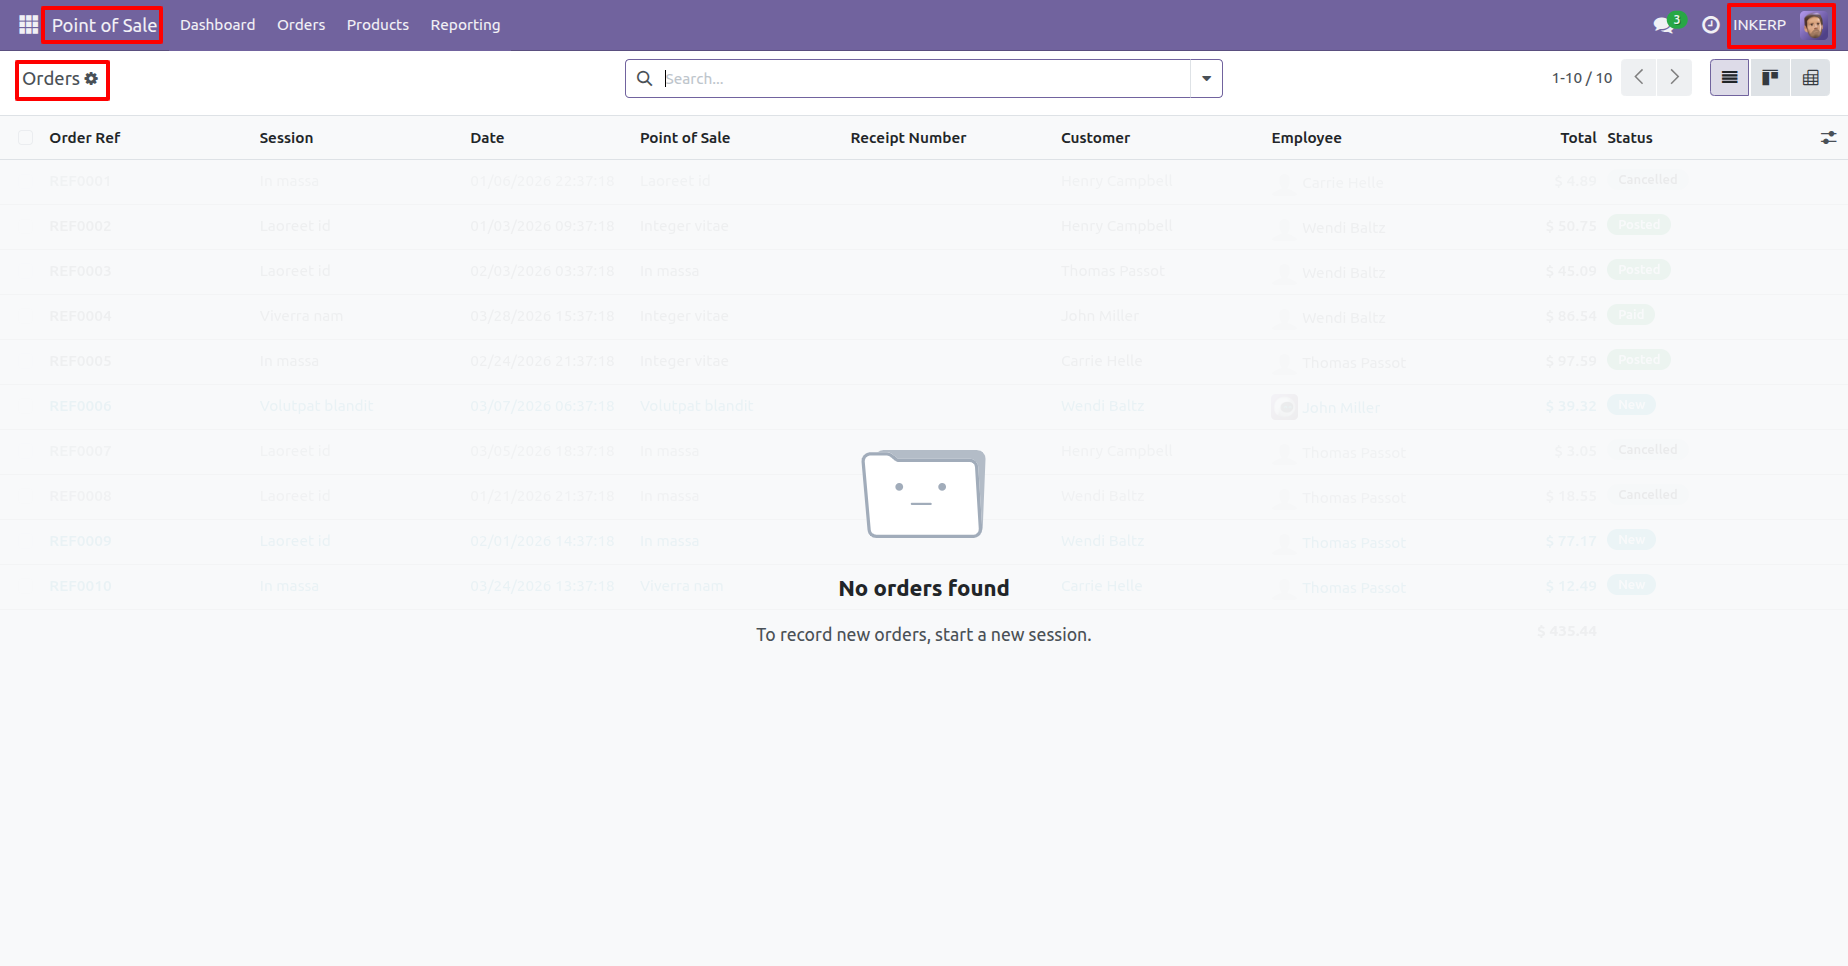The height and width of the screenshot is (966, 1848).
Task: Go to previous page of records
Action: pyautogui.click(x=1638, y=77)
